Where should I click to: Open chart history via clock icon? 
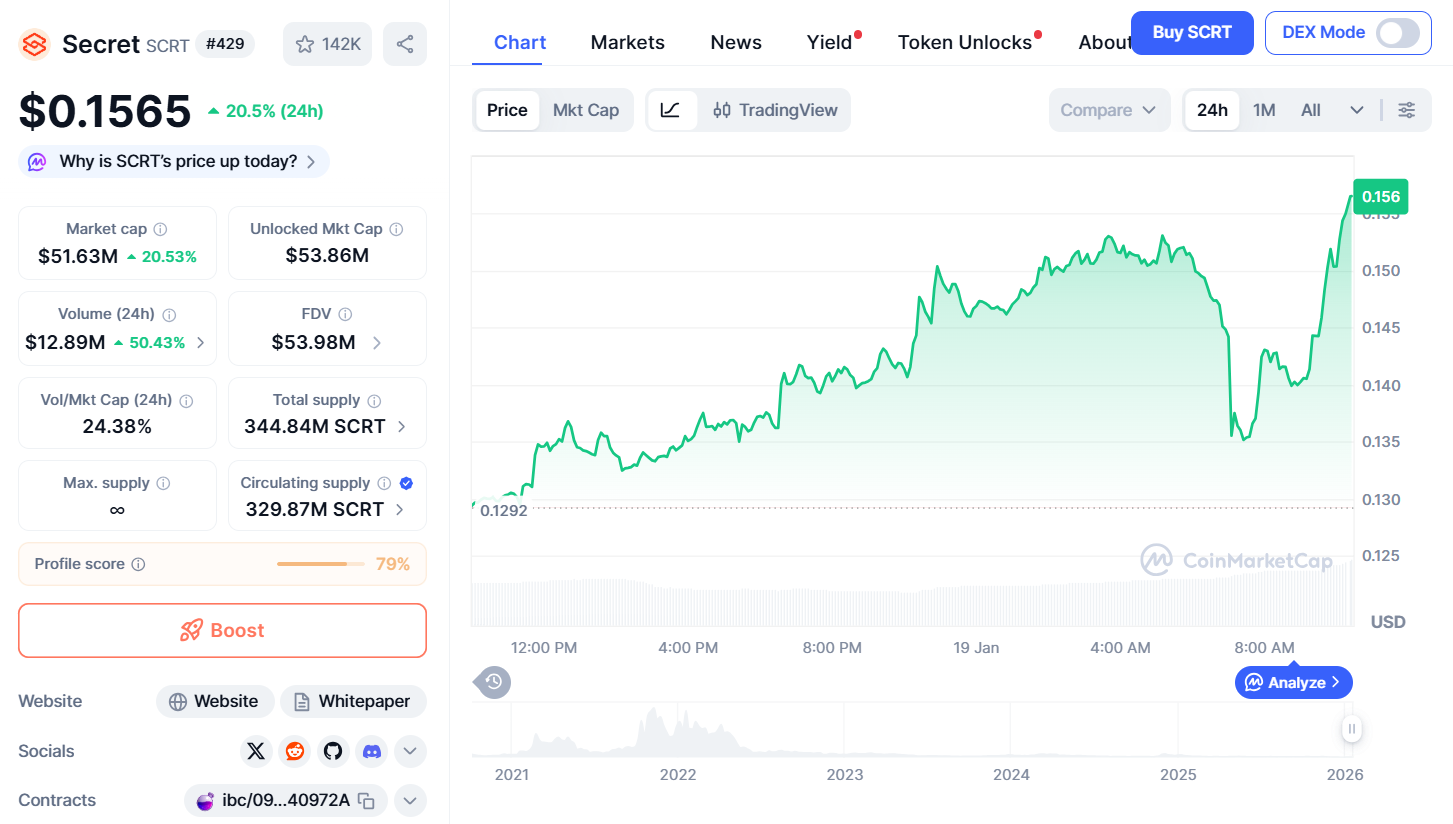coord(492,682)
